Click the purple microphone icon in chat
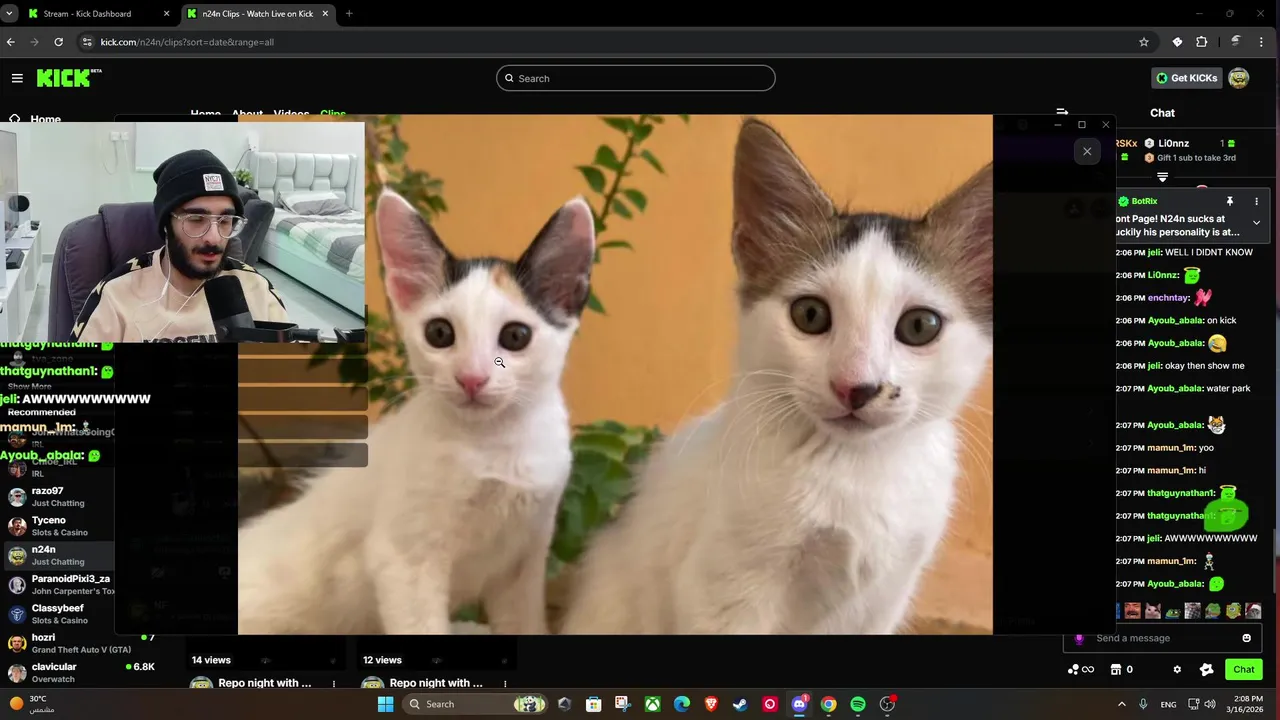1280x720 pixels. click(1079, 638)
